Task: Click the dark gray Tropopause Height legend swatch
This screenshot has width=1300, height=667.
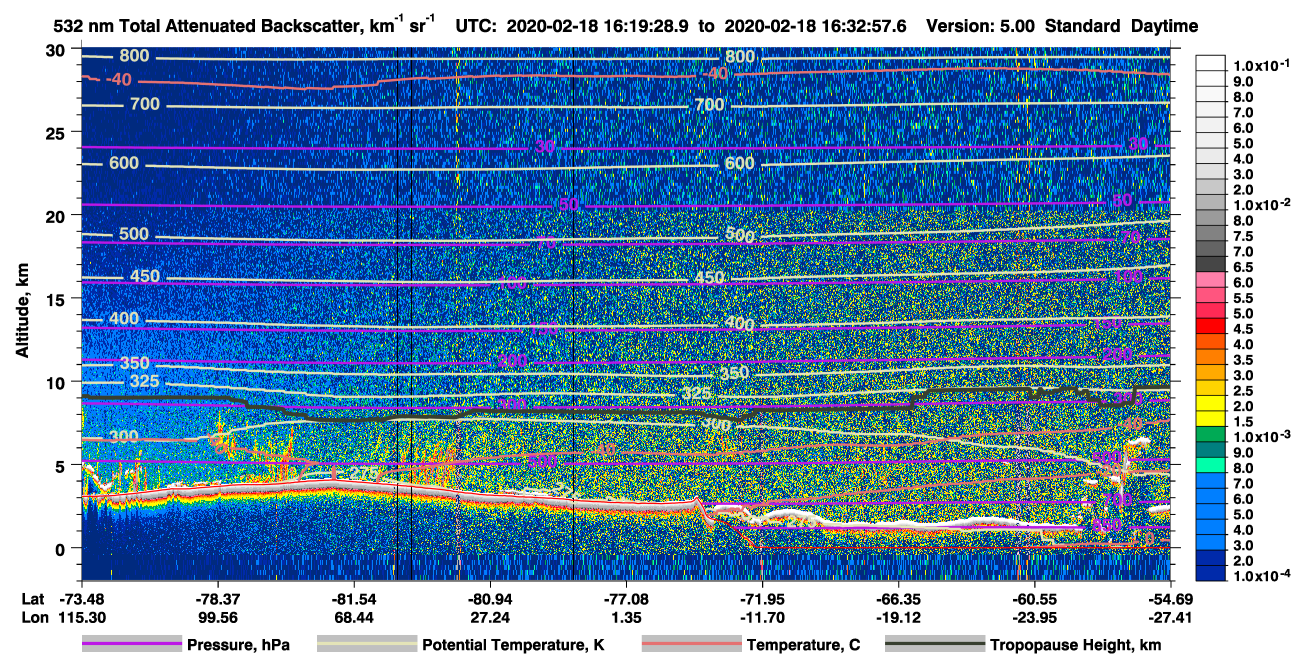Action: point(935,645)
